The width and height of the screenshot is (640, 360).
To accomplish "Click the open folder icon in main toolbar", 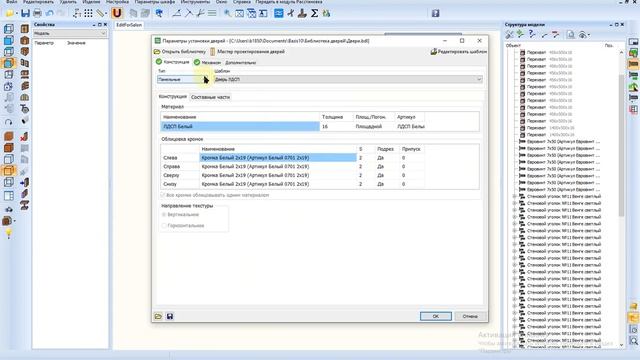I will 10,13.
